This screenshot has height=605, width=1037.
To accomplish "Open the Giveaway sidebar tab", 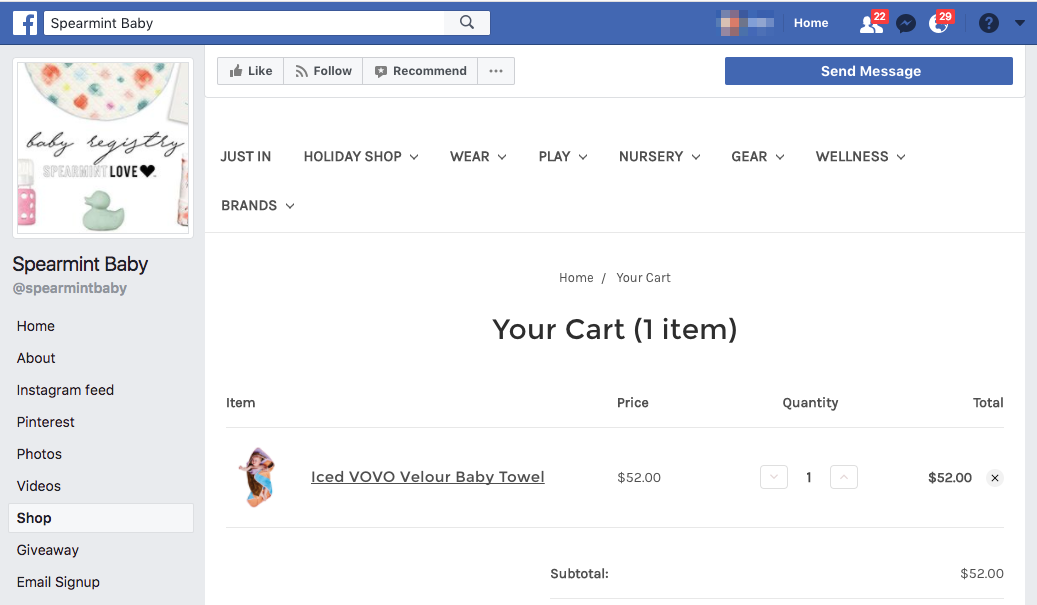I will (x=48, y=550).
